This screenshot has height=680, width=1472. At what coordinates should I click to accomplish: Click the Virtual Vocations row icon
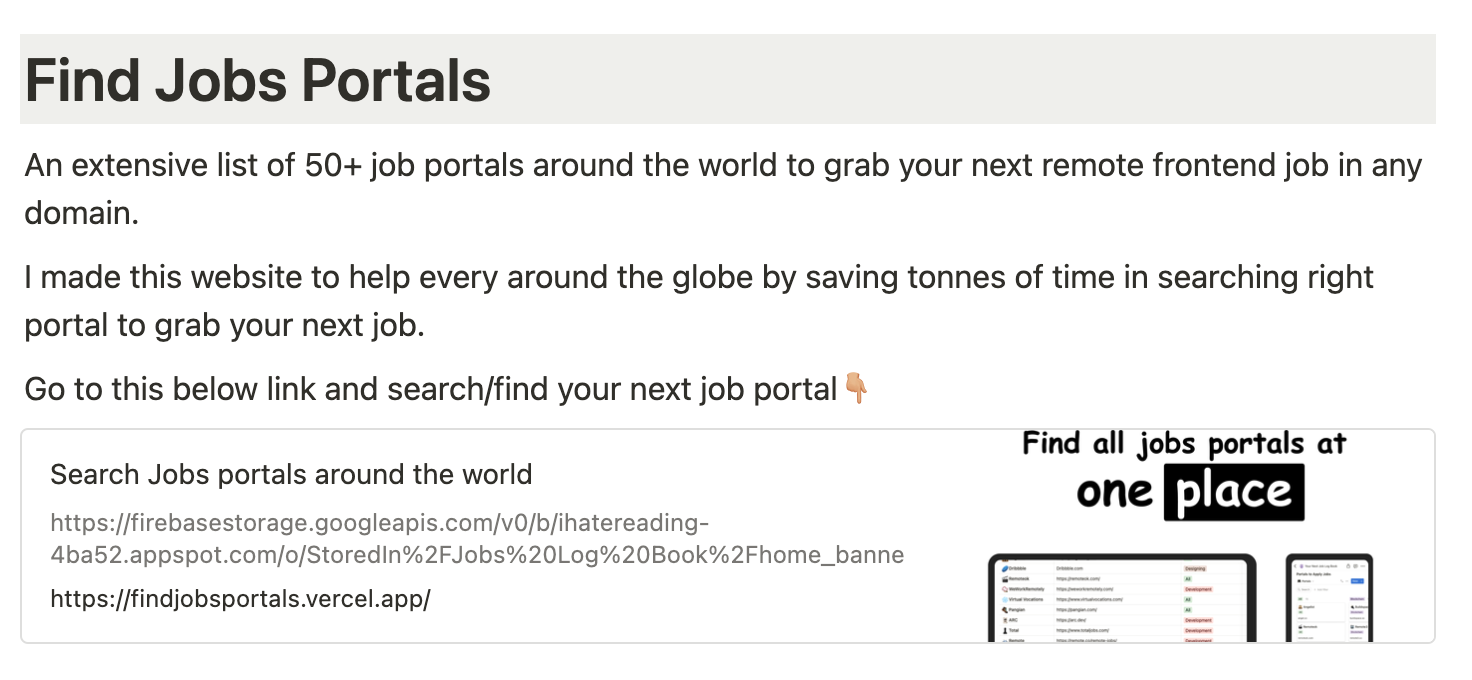[x=1007, y=599]
